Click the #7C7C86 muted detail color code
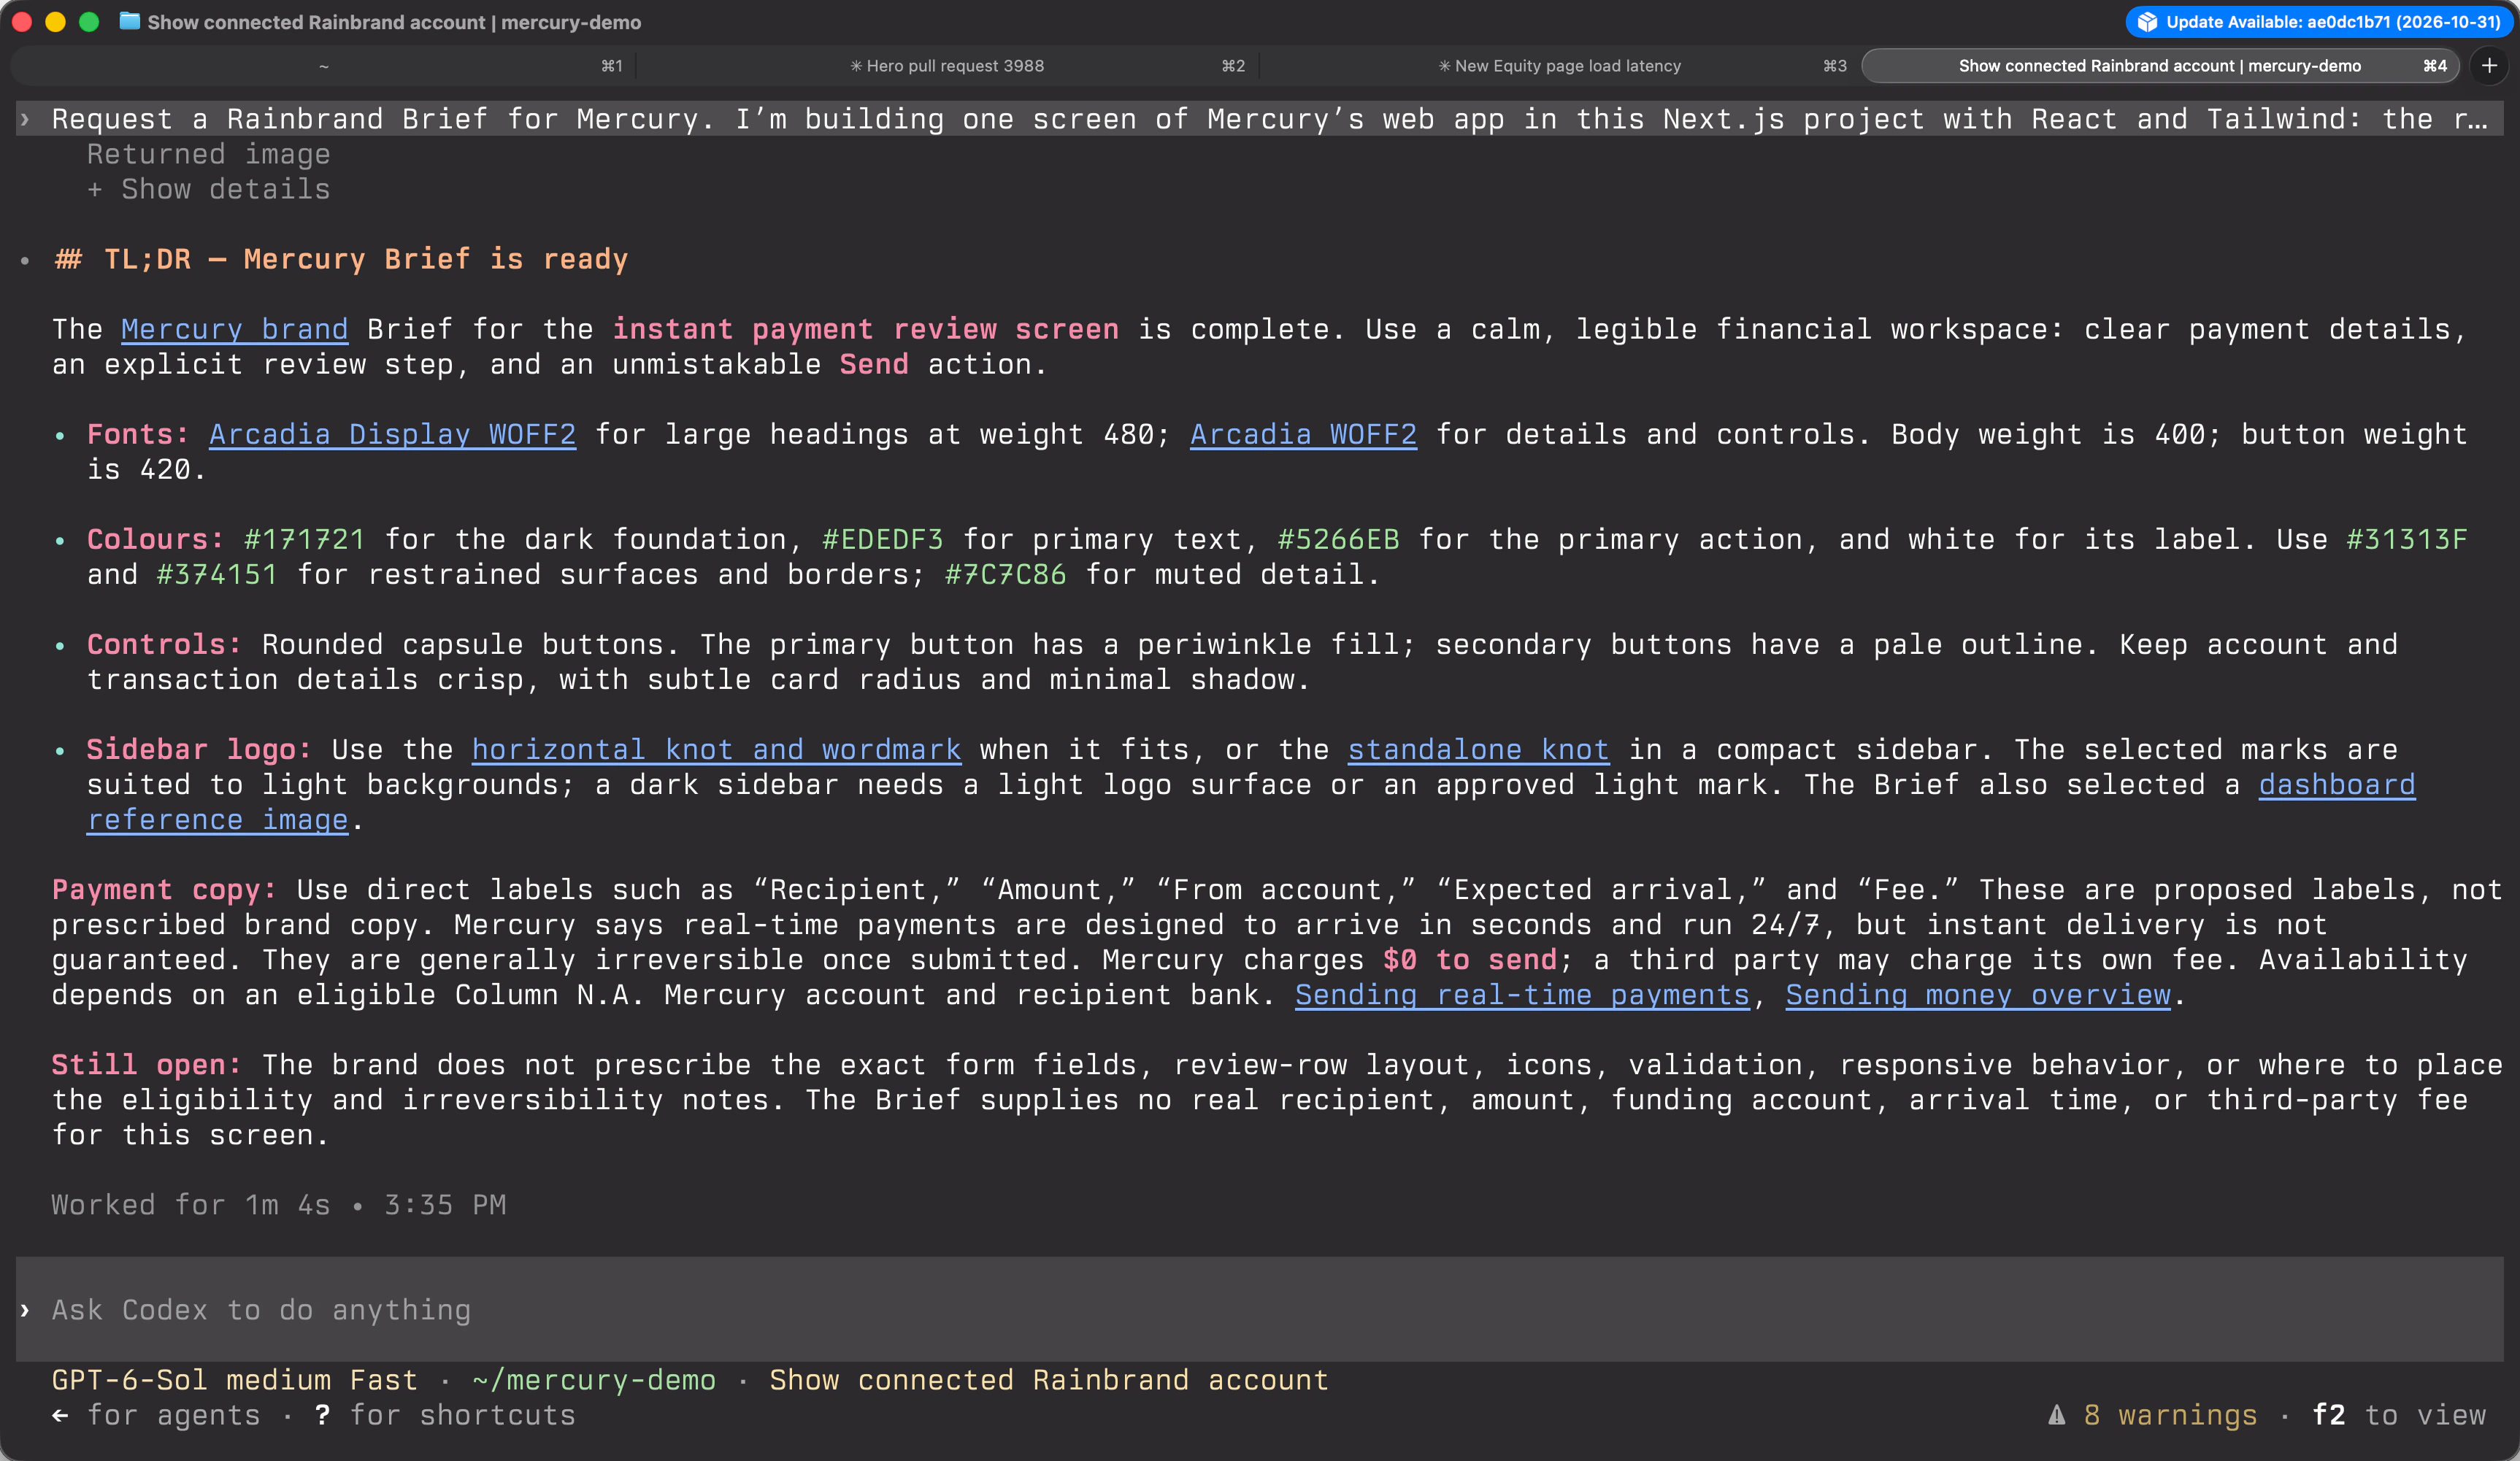This screenshot has height=1461, width=2520. coord(1005,574)
